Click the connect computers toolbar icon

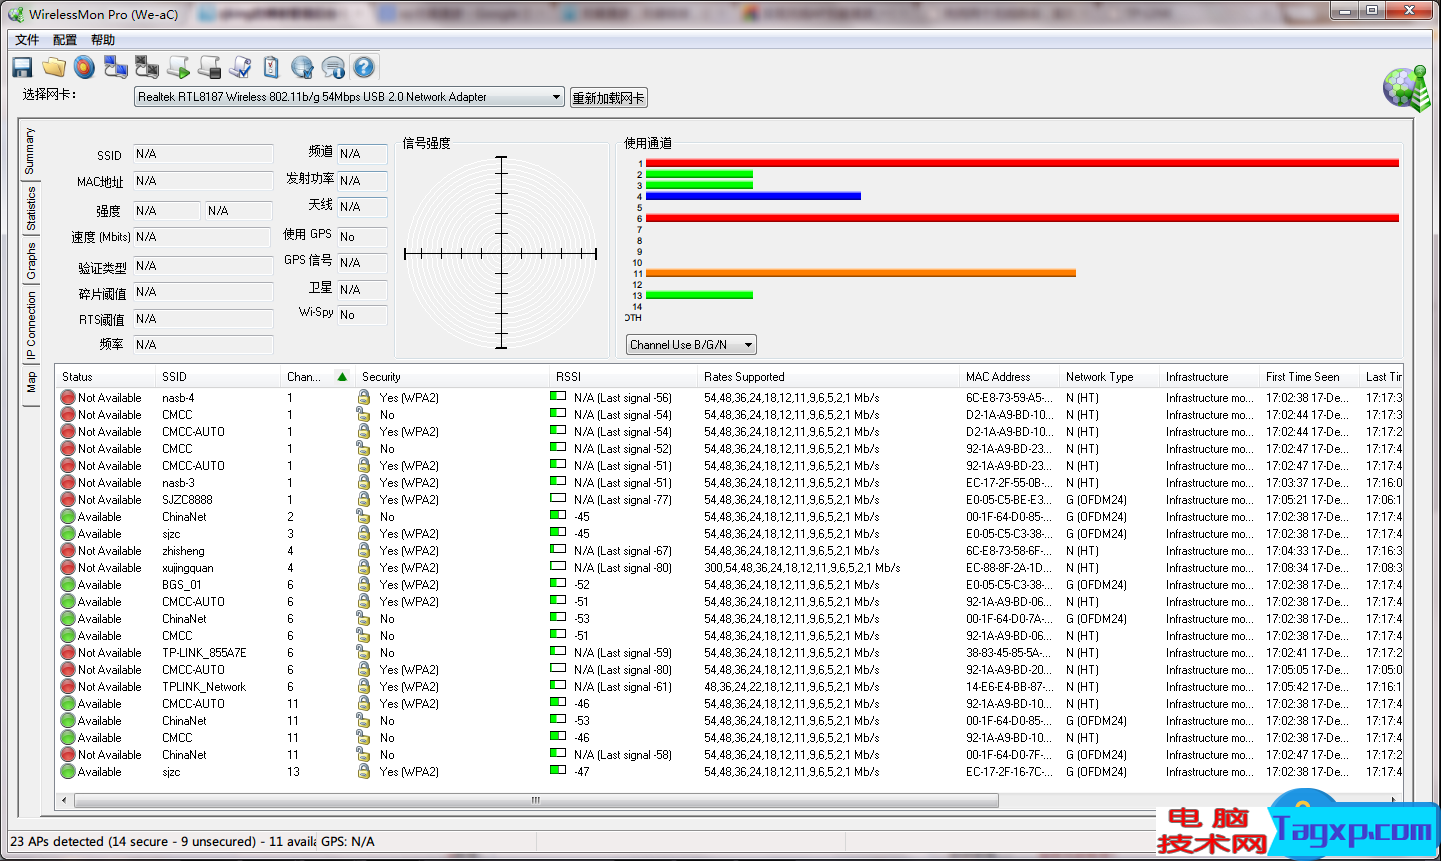click(116, 67)
